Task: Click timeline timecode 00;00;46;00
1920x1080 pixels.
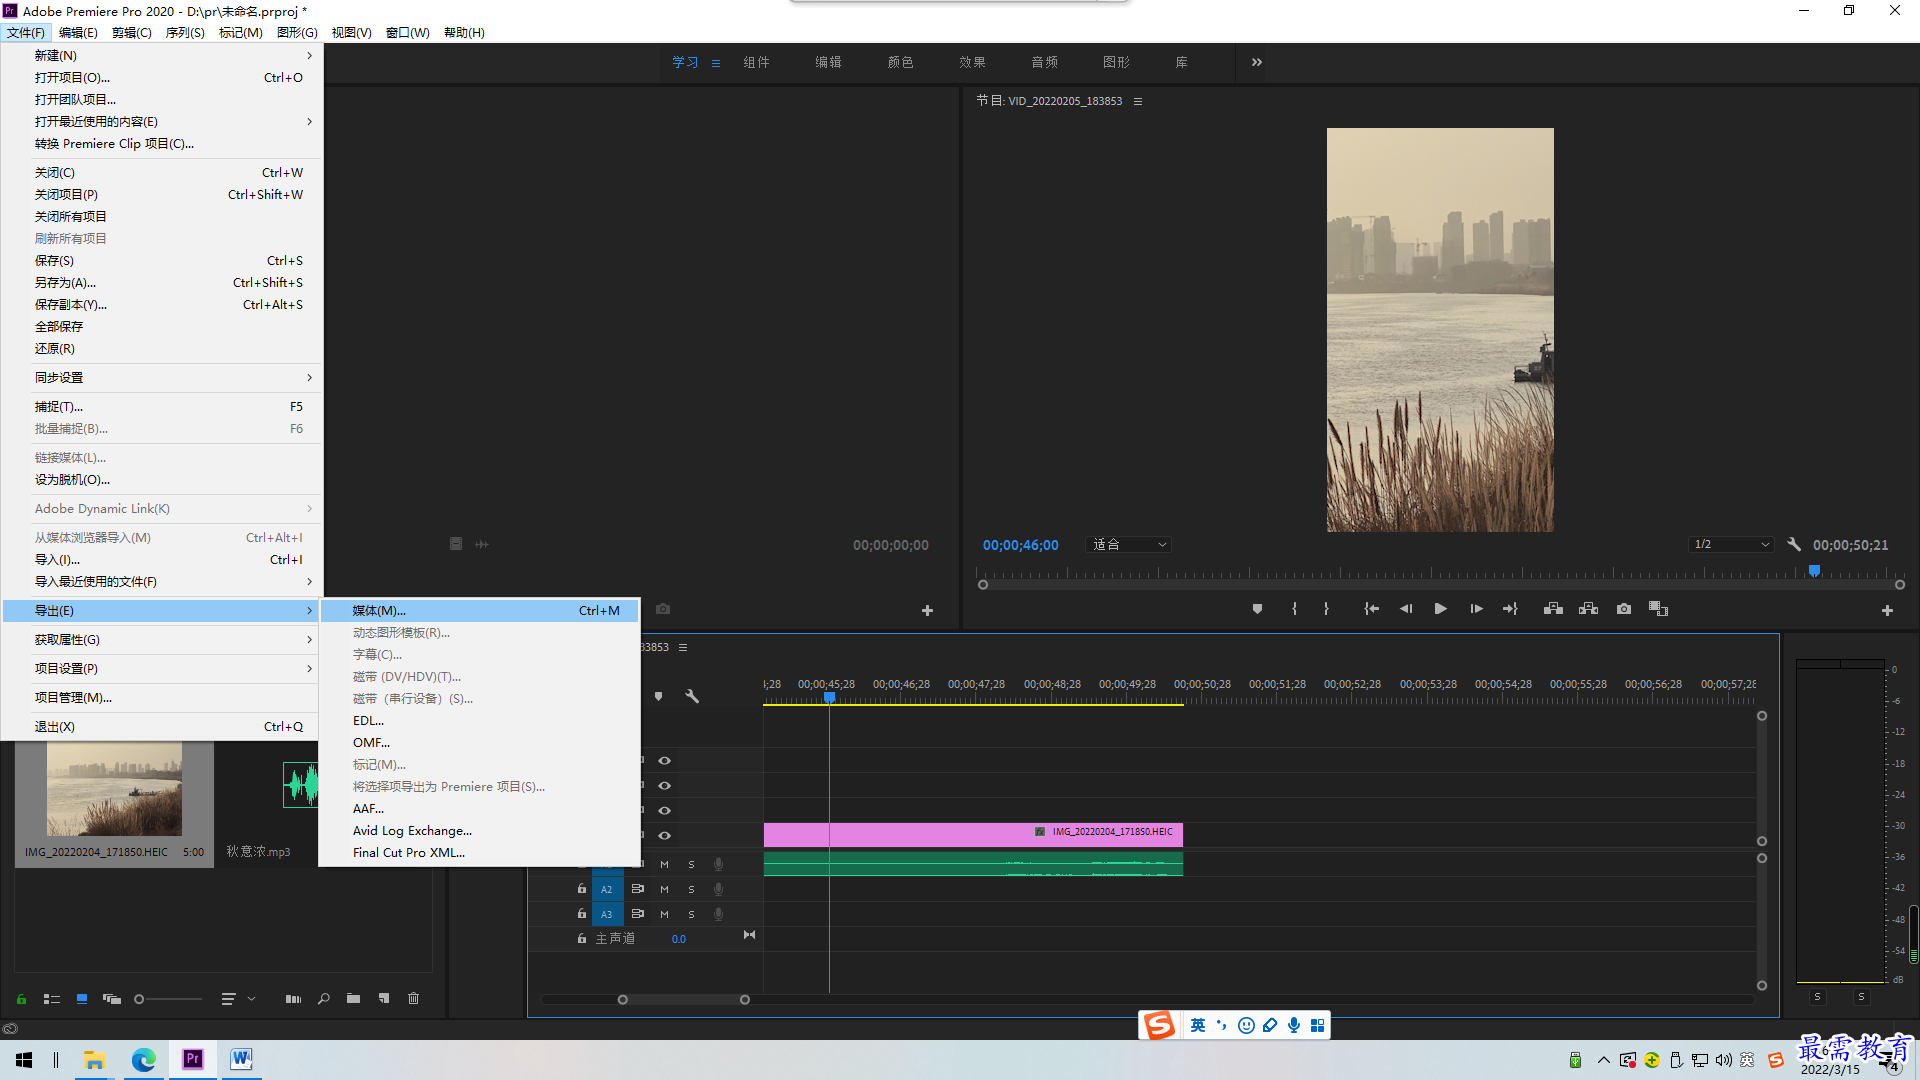Action: (1020, 545)
